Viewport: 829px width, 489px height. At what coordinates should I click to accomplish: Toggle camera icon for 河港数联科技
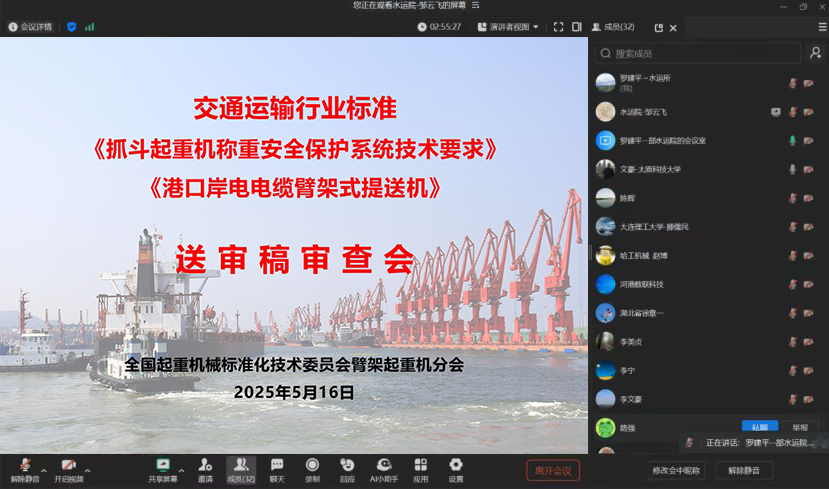click(808, 284)
